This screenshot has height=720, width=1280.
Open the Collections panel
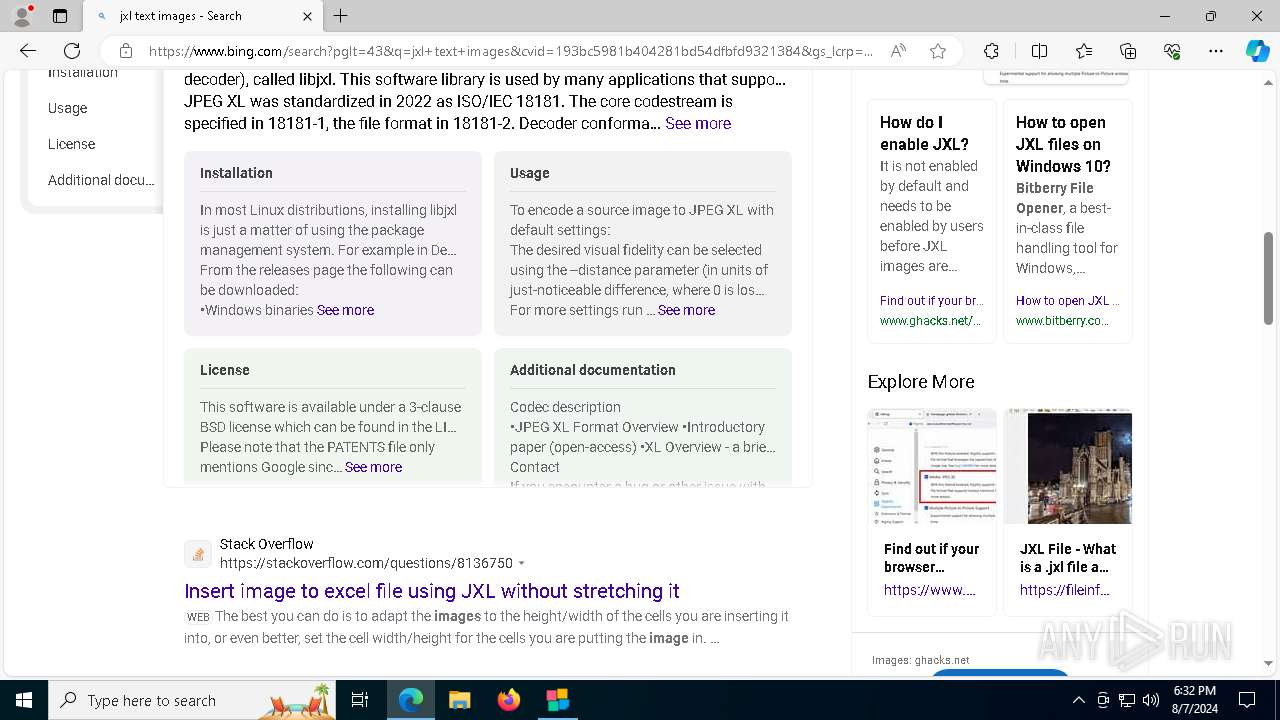(1128, 51)
